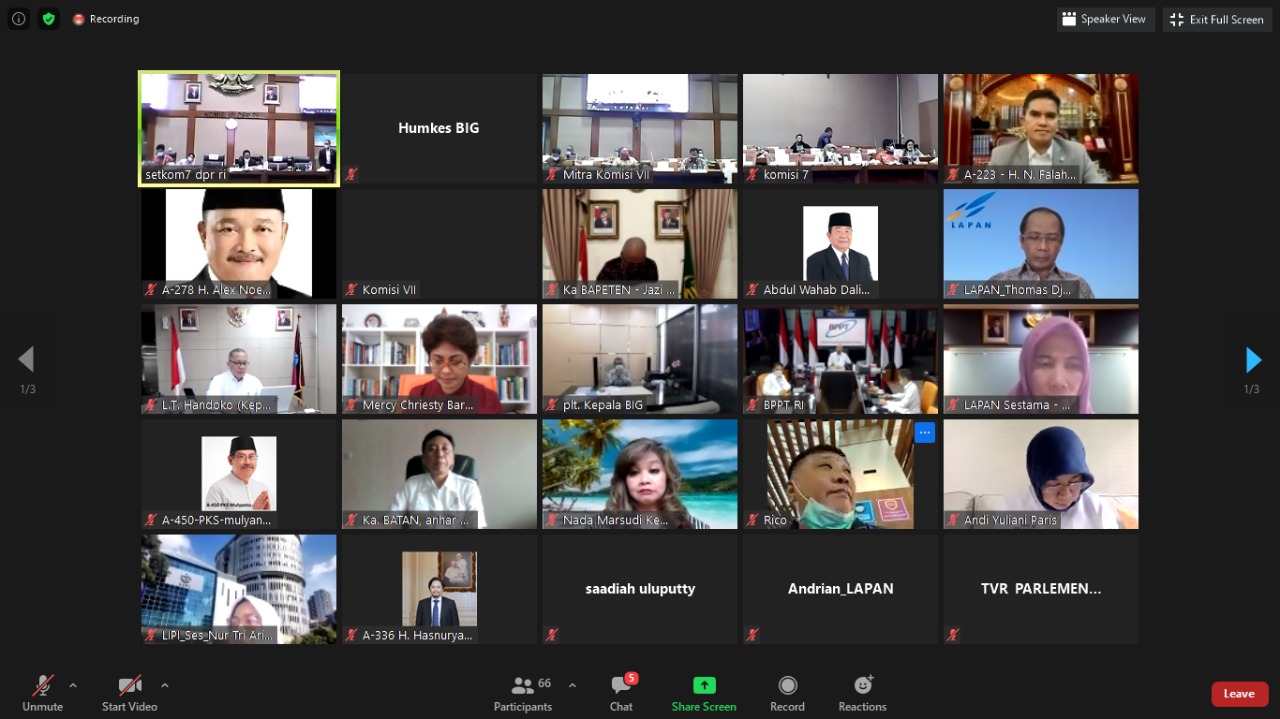Viewport: 1280px width, 719px height.
Task: Click the meeting info icon
Action: [18, 19]
